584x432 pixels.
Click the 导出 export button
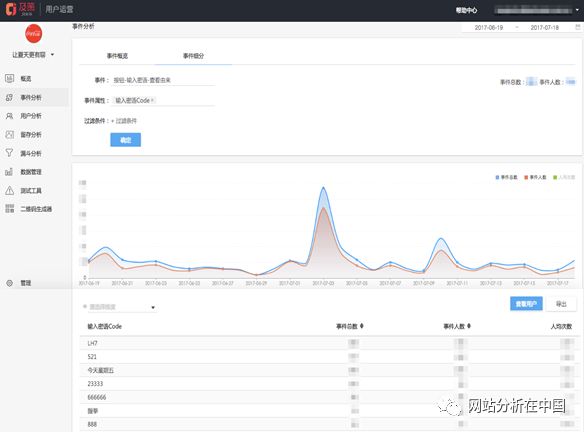(x=561, y=304)
